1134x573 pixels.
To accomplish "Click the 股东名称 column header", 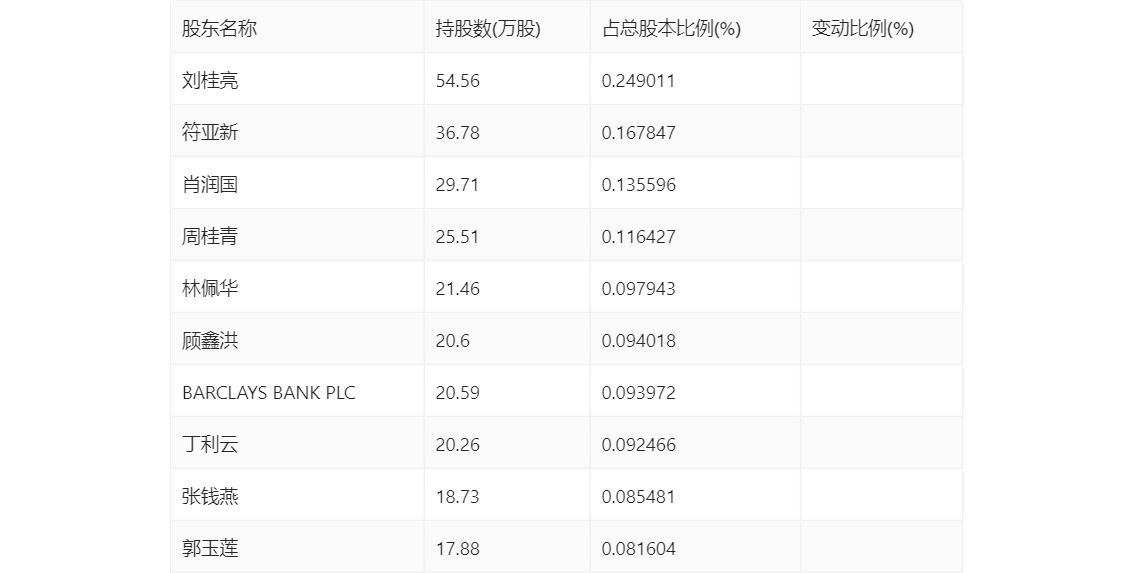I will 219,28.
